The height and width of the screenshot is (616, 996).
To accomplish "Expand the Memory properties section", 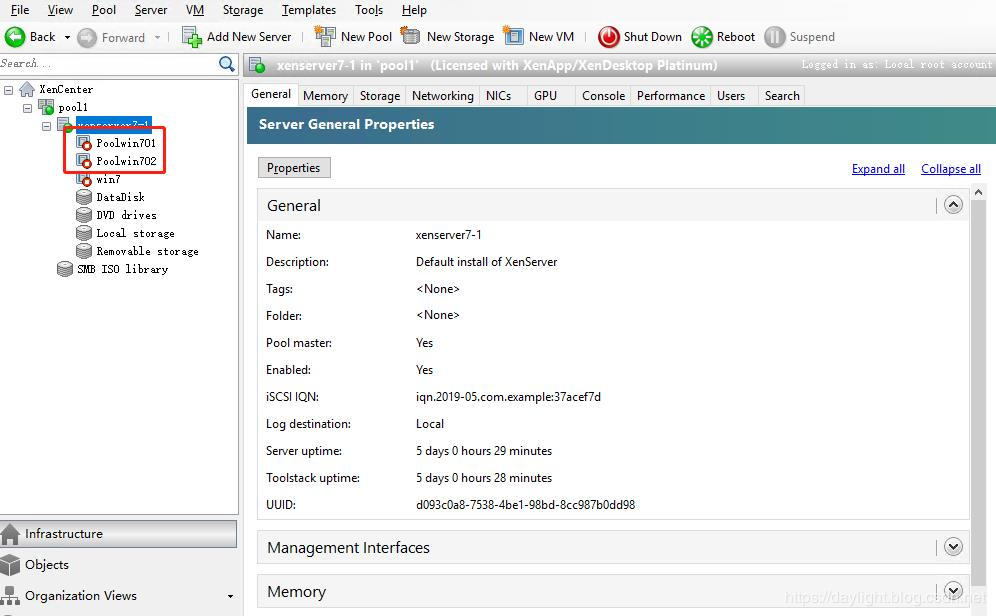I will pos(953,590).
